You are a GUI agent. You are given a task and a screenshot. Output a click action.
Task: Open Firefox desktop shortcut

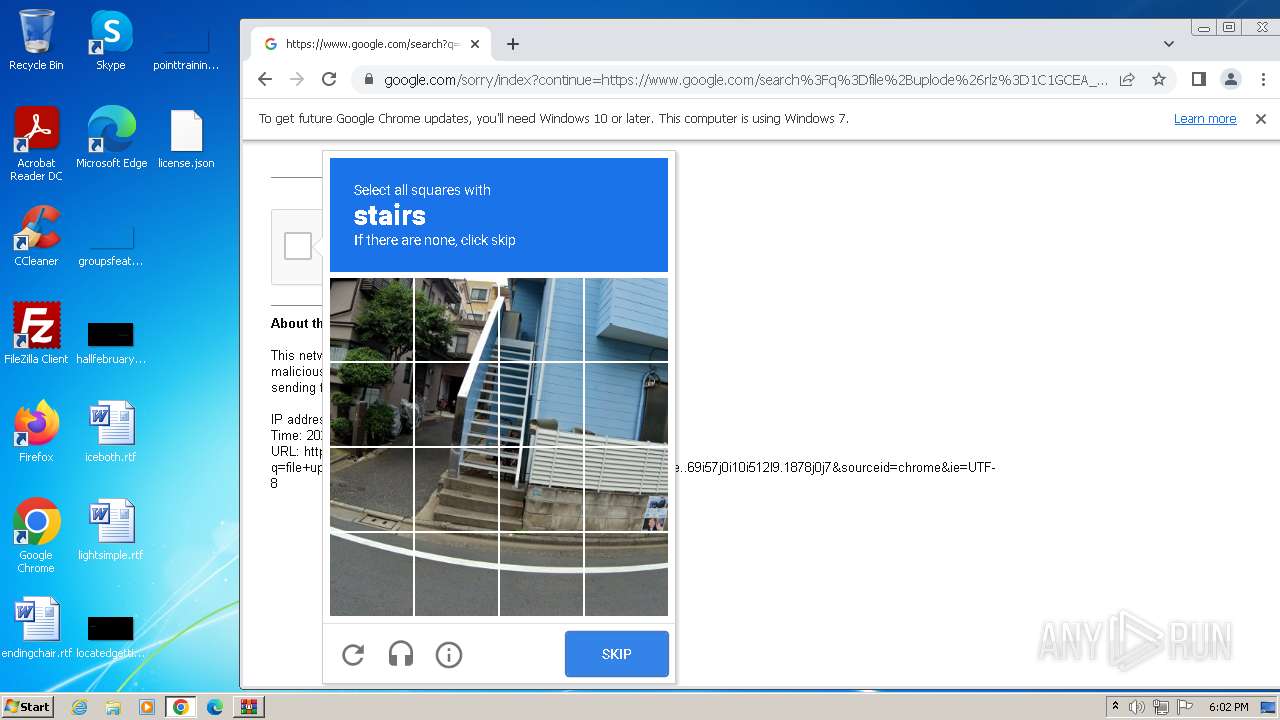[36, 432]
